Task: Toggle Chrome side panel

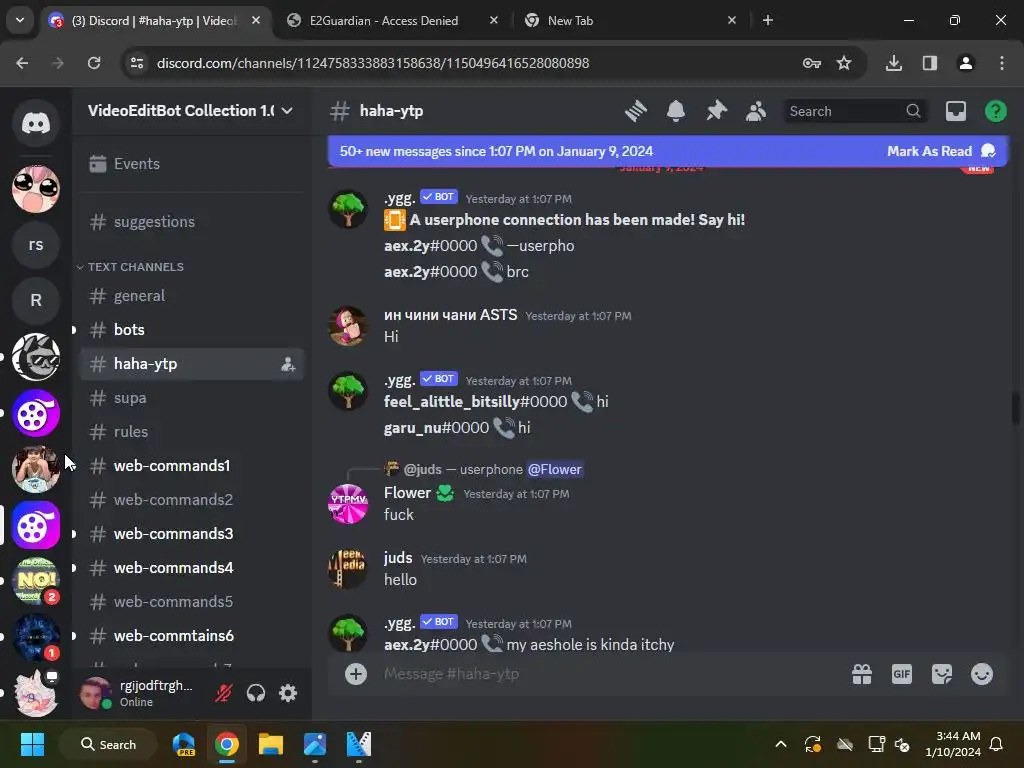Action: (x=929, y=63)
